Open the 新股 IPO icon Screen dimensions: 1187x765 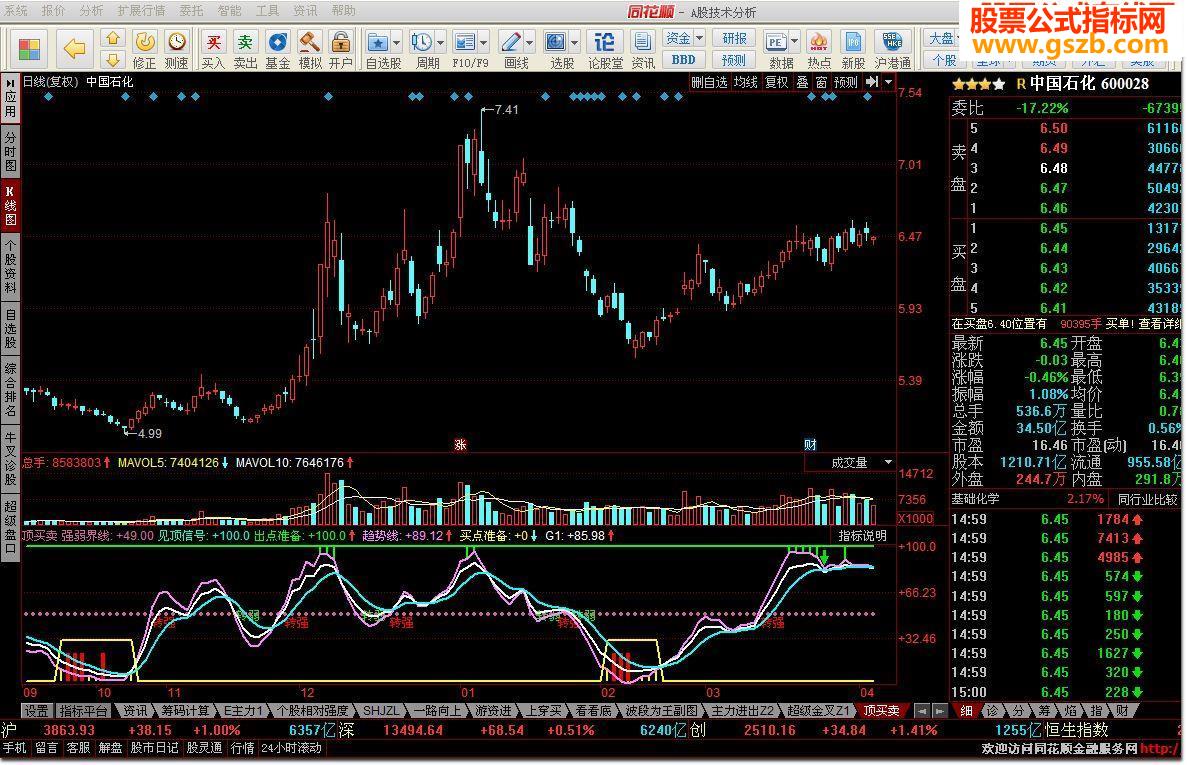853,42
